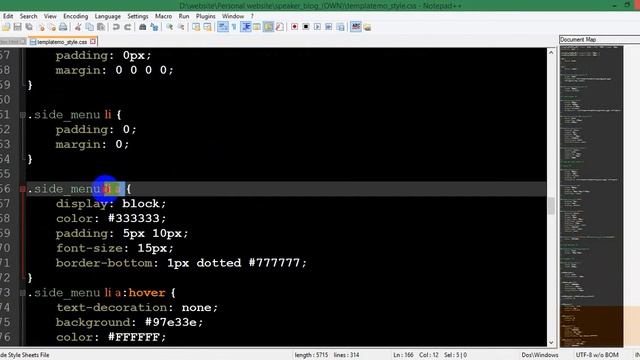Open the Language menu
Screen dimensions: 640x360
pos(107,16)
